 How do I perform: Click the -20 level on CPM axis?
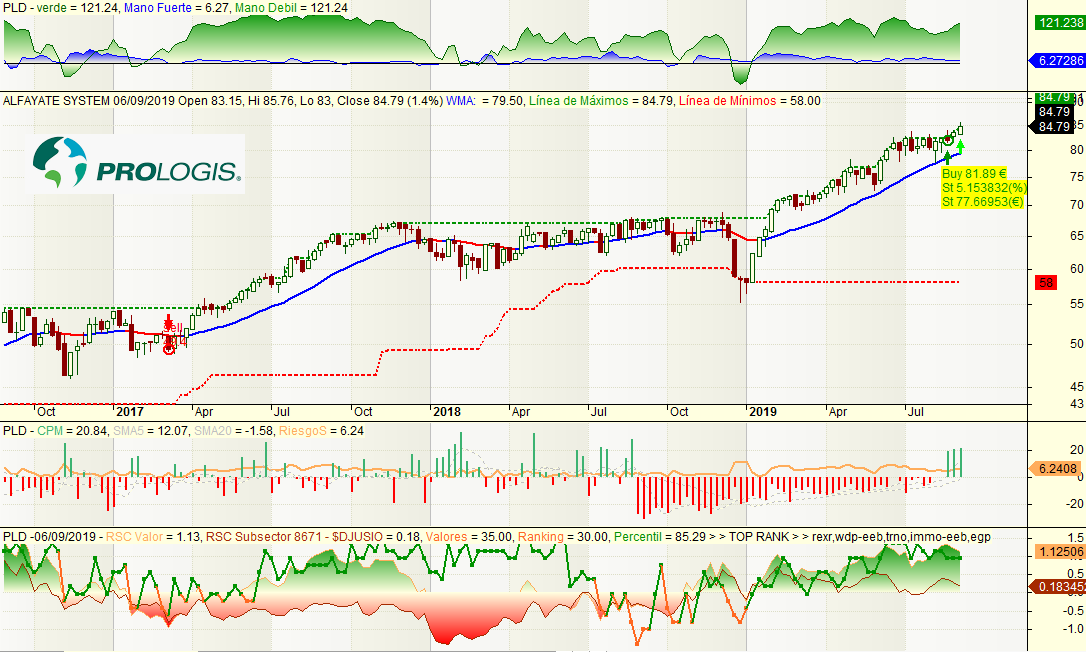click(1076, 504)
